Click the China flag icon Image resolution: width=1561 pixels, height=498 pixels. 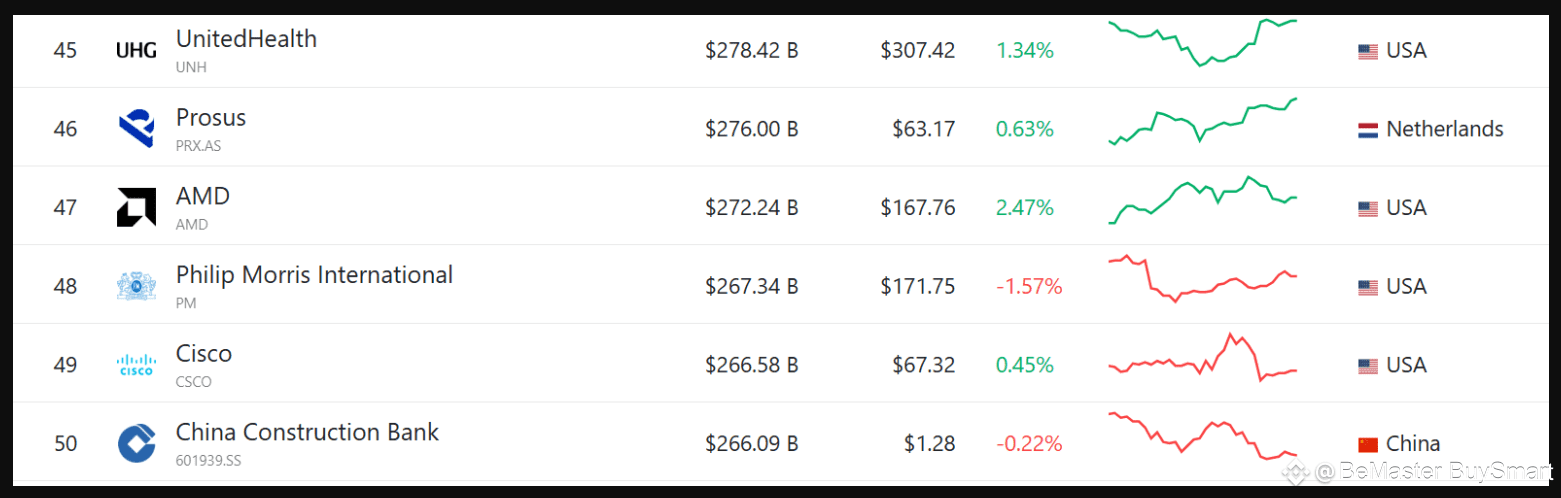1368,444
